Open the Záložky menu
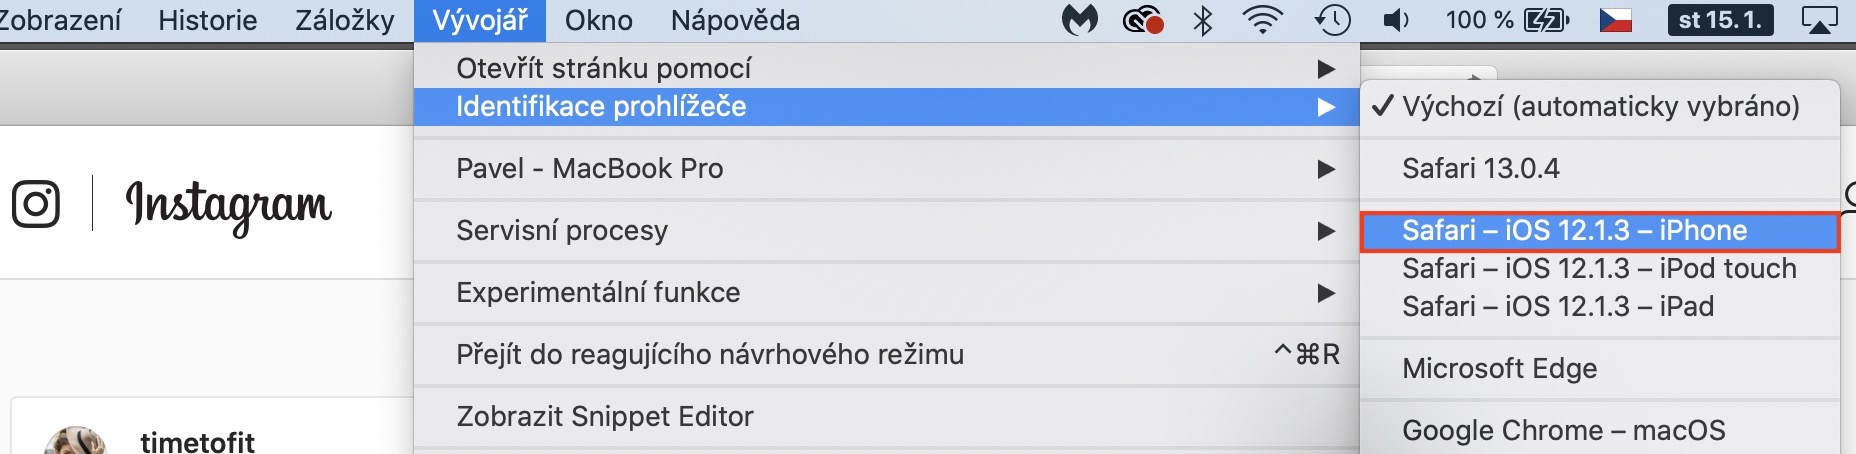This screenshot has width=1856, height=454. coord(345,20)
